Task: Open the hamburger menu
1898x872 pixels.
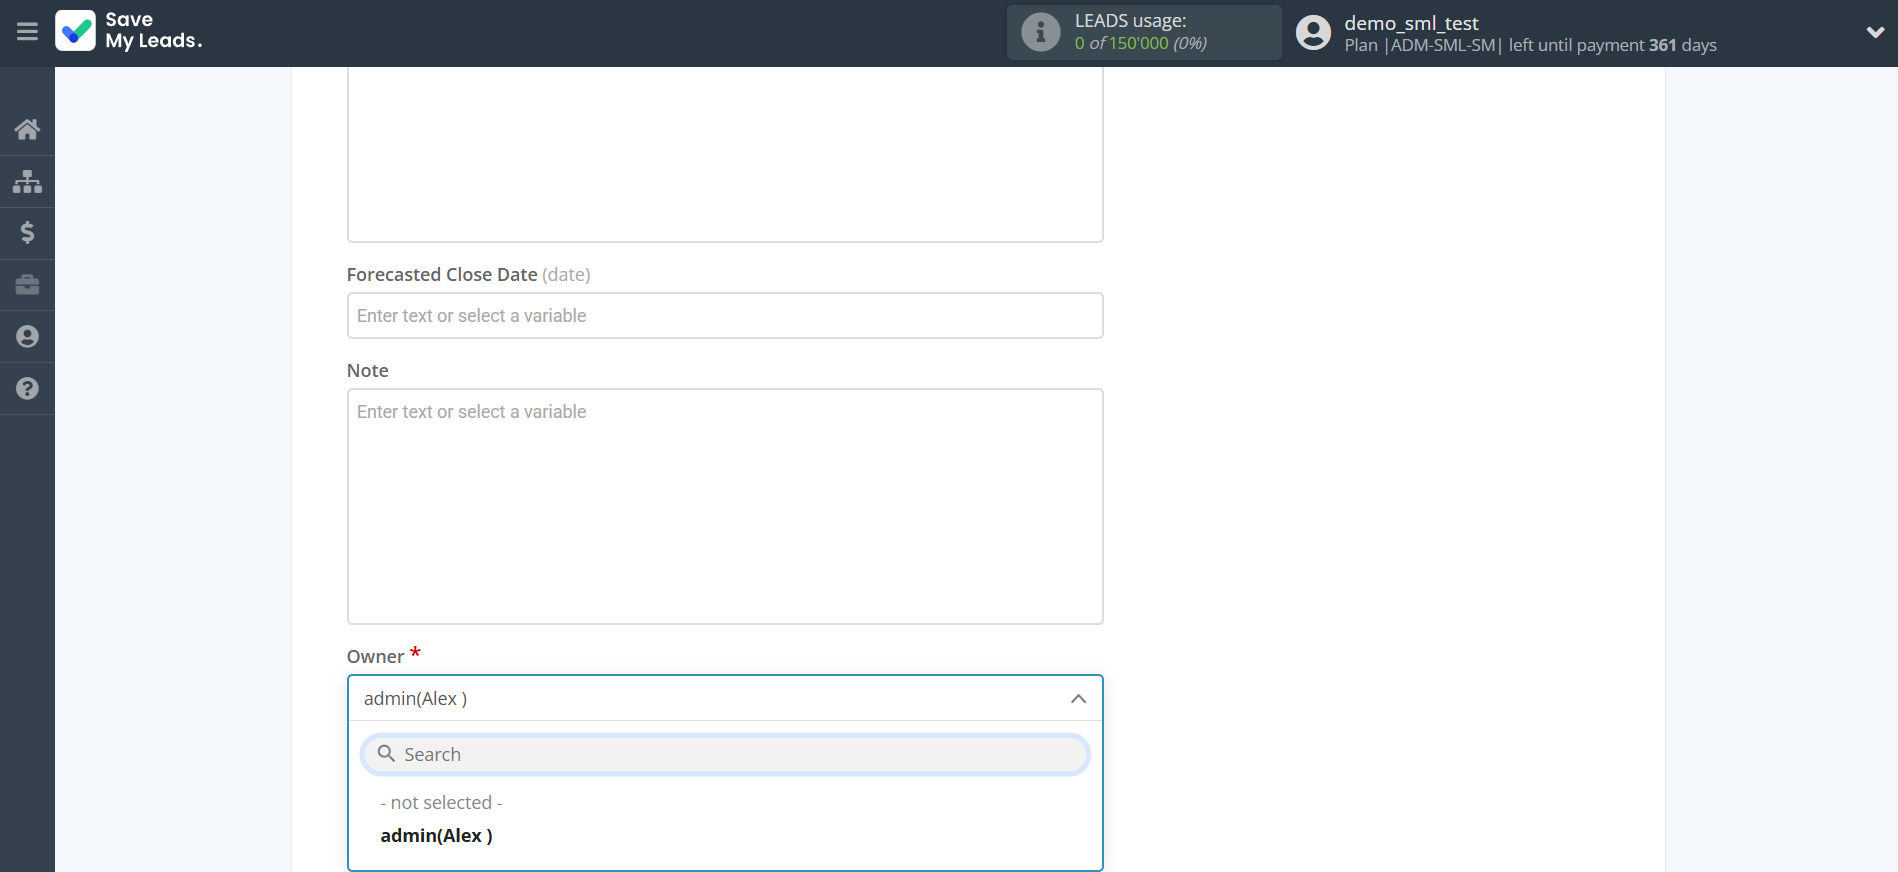Action: click(x=27, y=32)
